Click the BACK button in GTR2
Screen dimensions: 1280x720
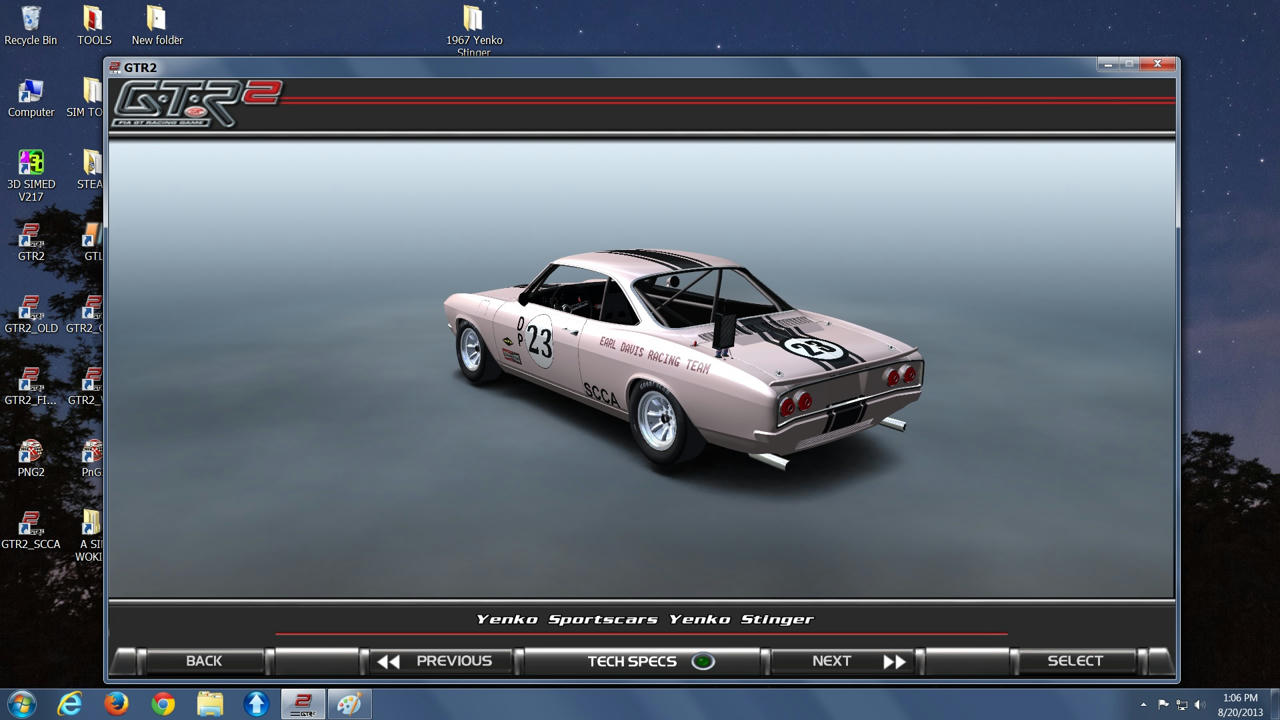[x=204, y=661]
